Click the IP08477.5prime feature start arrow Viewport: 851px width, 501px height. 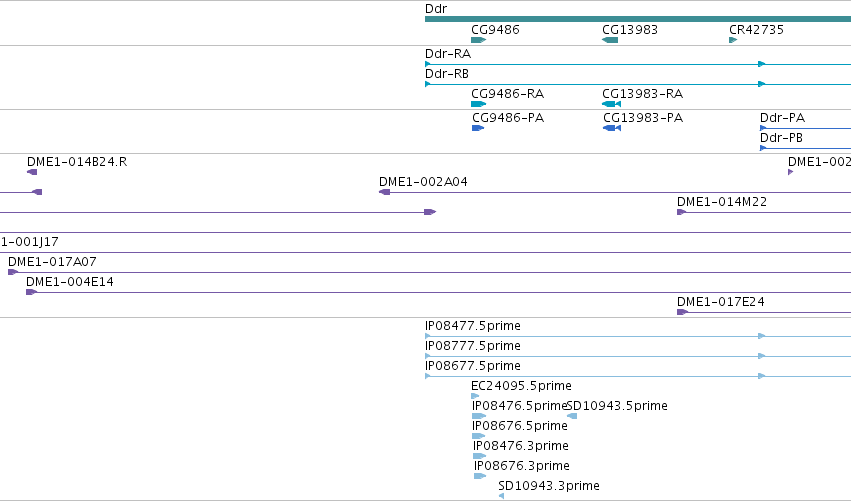pyautogui.click(x=428, y=336)
